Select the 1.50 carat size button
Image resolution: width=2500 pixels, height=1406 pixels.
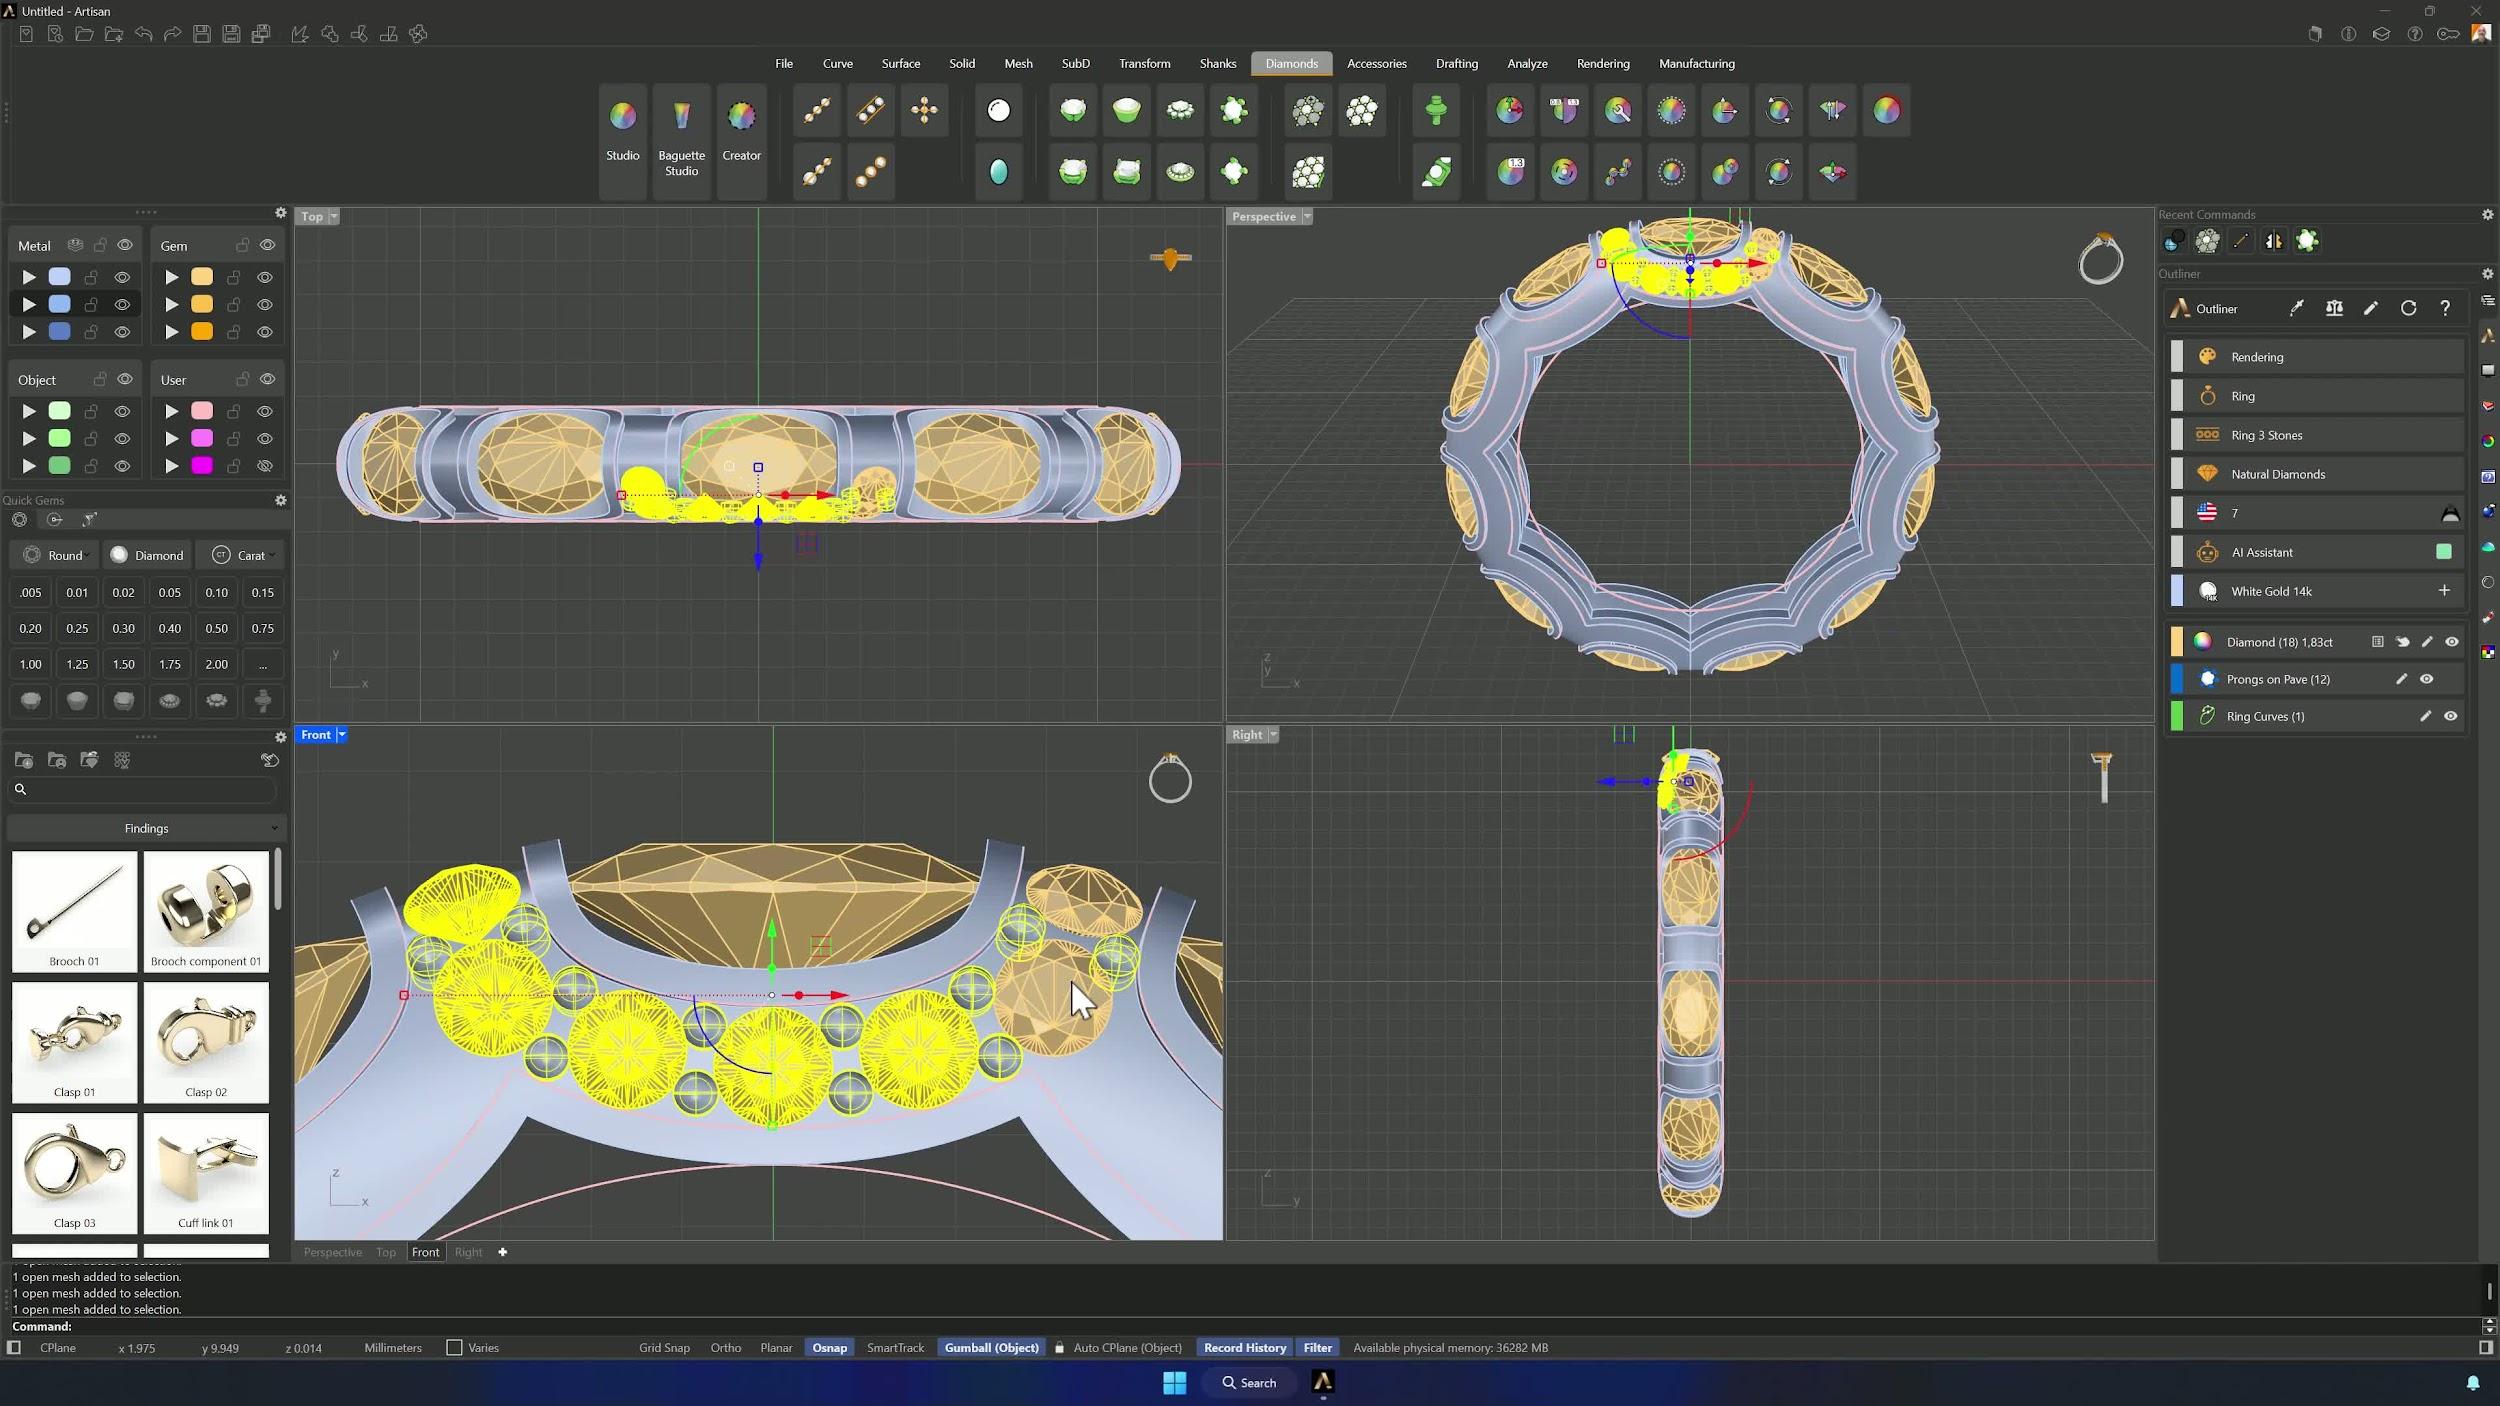pos(123,664)
